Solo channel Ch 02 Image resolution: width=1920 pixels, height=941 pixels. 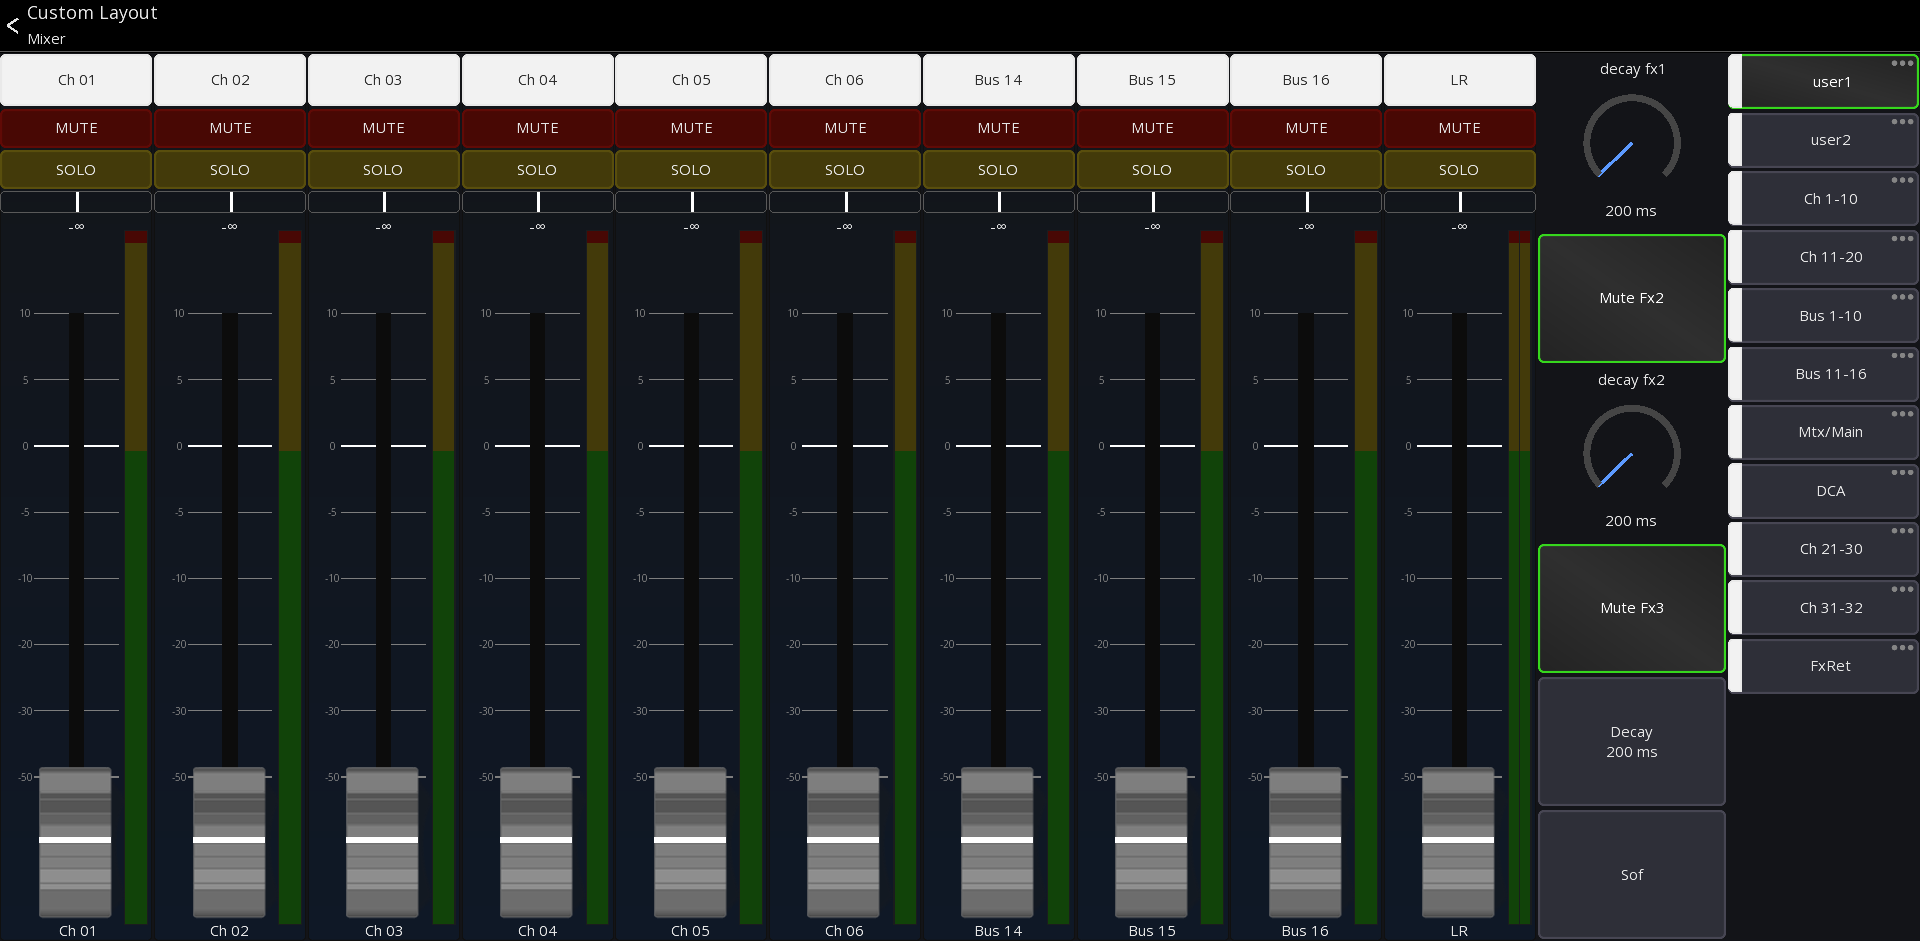[x=230, y=170]
